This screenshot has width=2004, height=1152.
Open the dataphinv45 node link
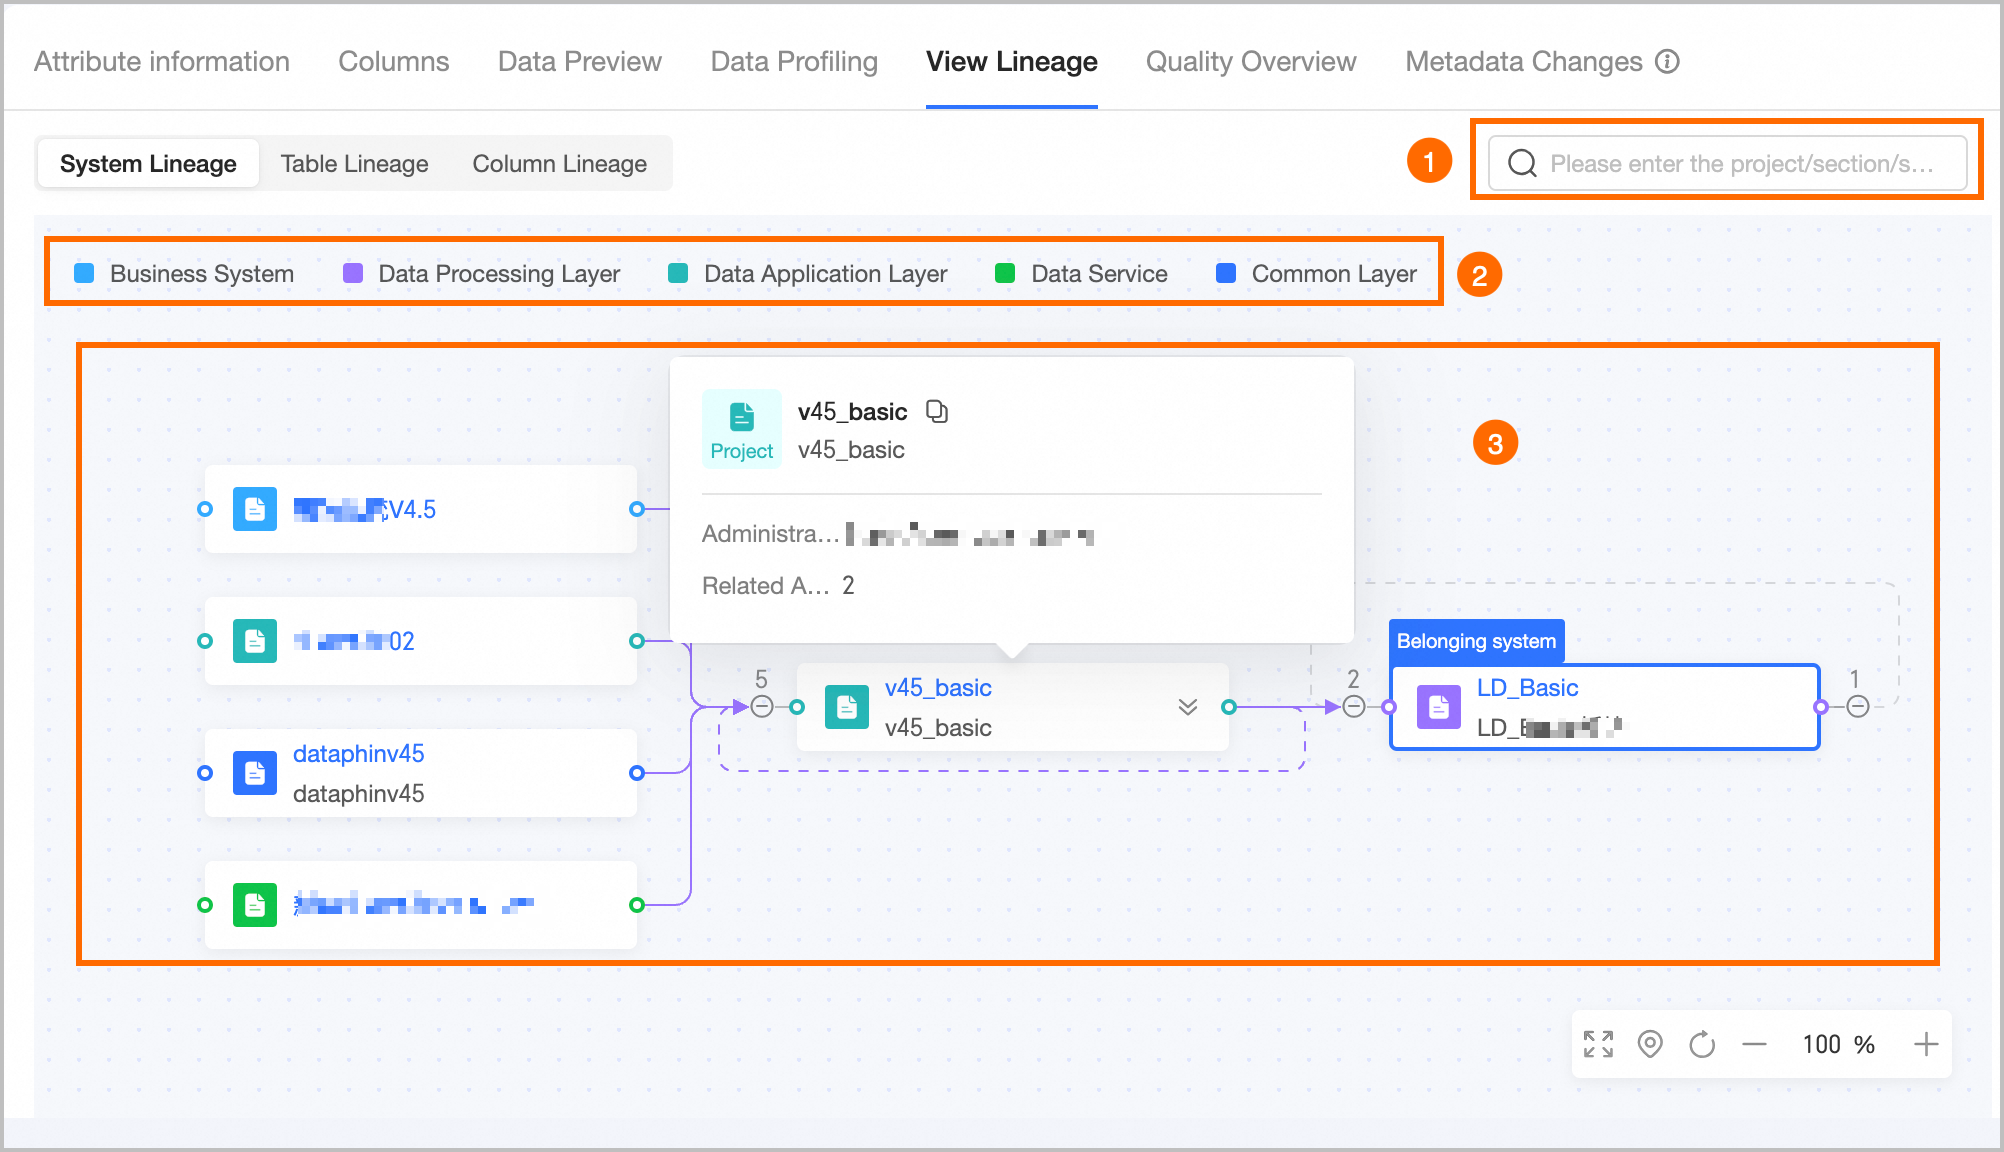pos(358,753)
